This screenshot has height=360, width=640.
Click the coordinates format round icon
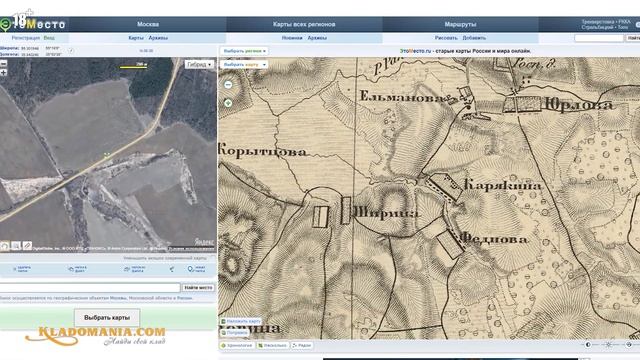tap(71, 51)
